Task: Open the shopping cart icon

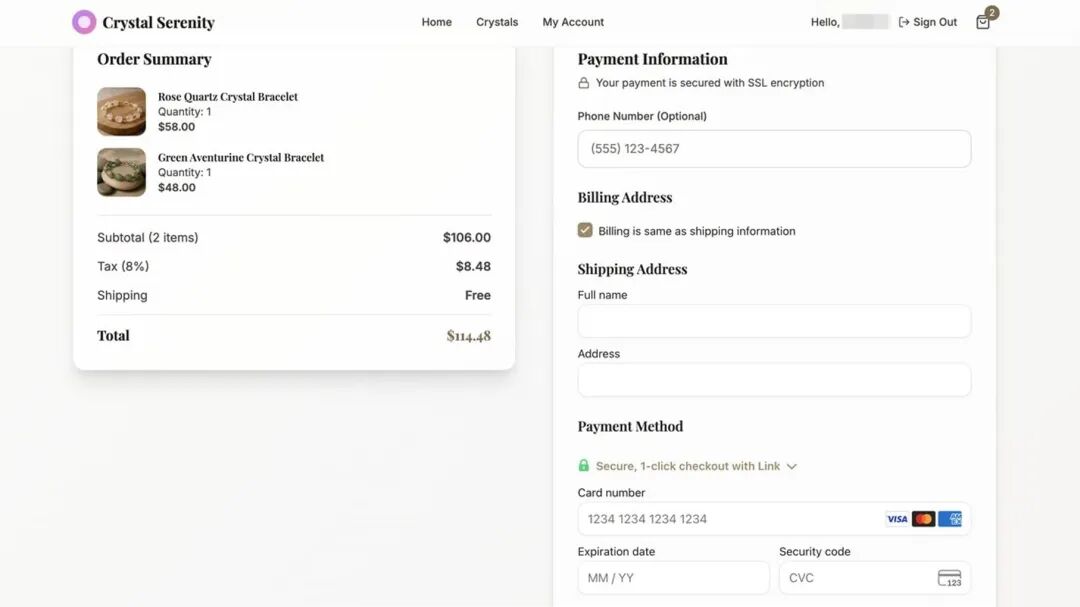Action: (x=983, y=23)
